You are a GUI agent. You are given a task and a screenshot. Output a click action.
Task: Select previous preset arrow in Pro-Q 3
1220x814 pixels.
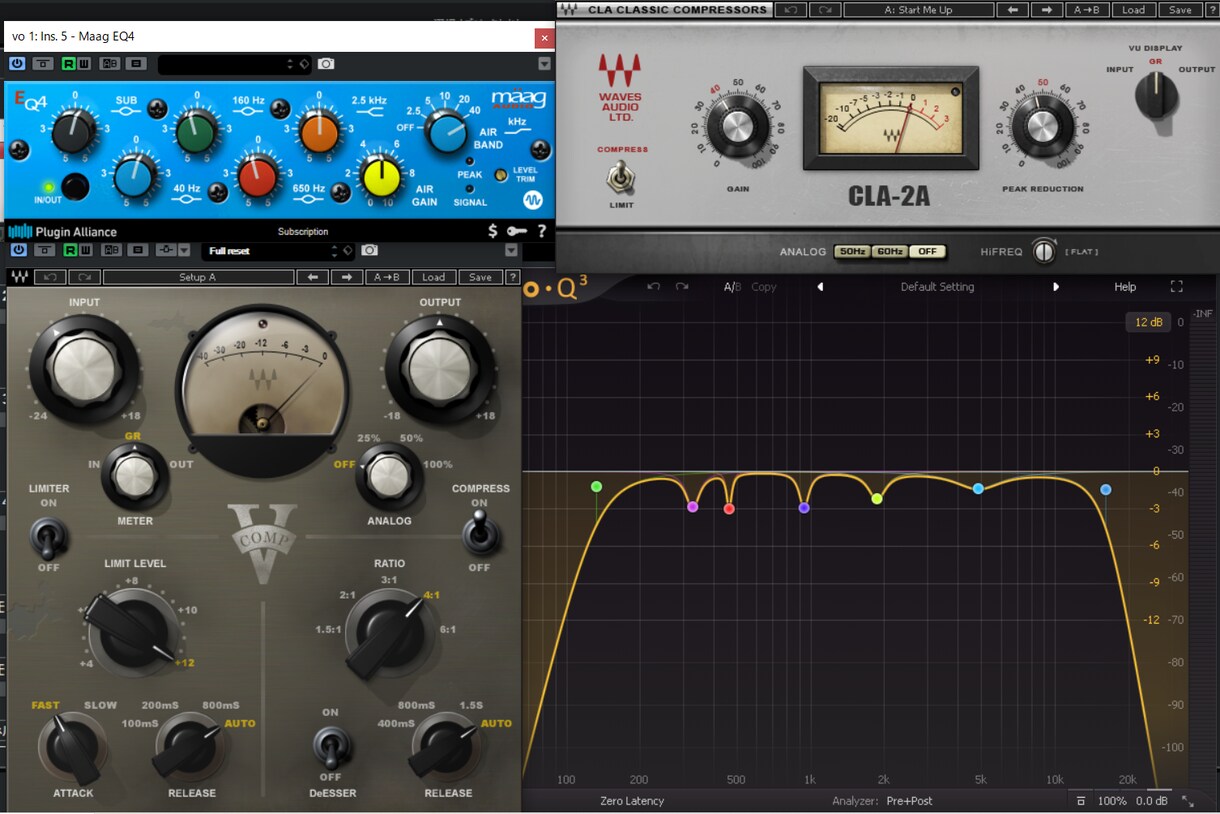pos(820,287)
